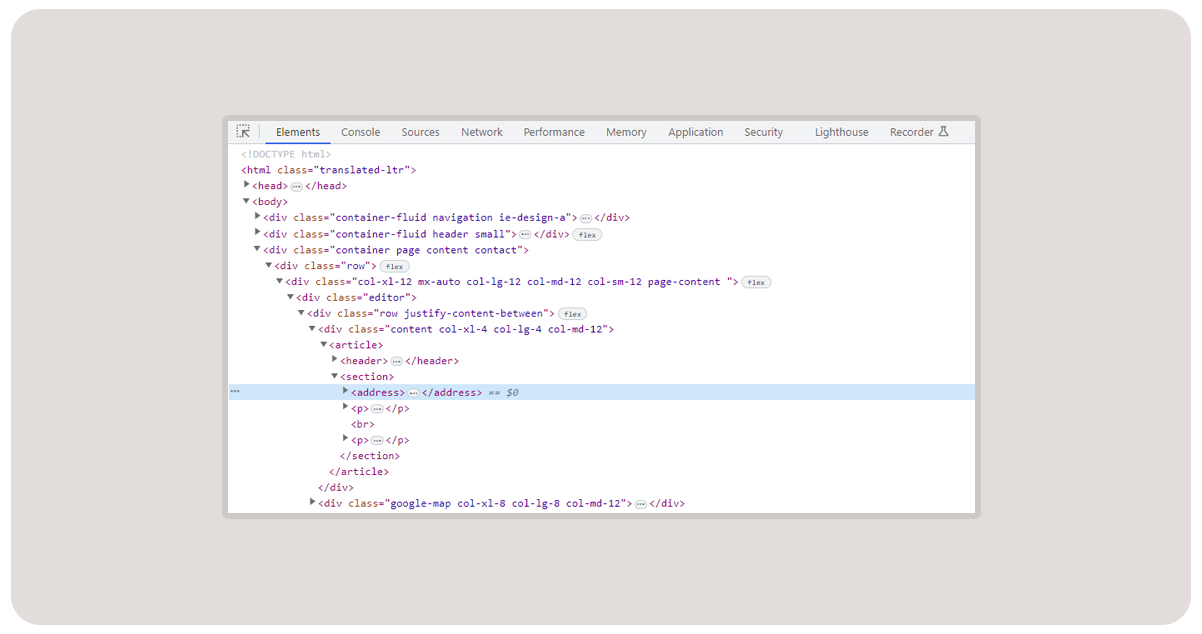Open the Network tab
This screenshot has height=634, width=1202.
[x=481, y=131]
